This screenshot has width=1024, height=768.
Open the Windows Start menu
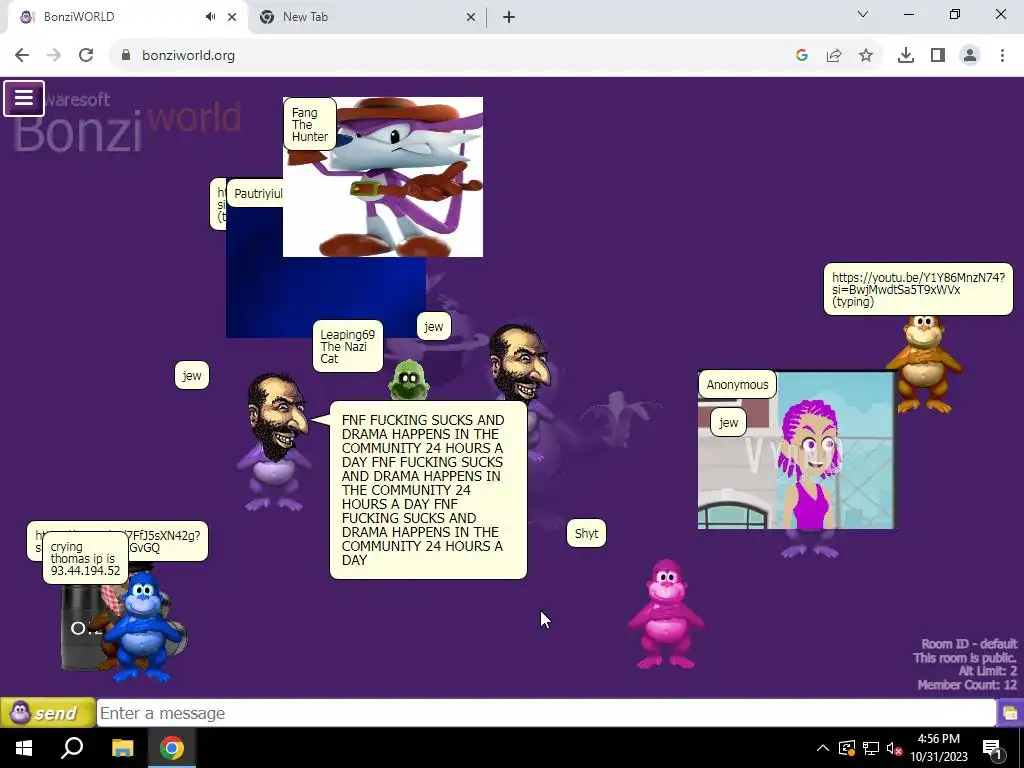click(24, 748)
